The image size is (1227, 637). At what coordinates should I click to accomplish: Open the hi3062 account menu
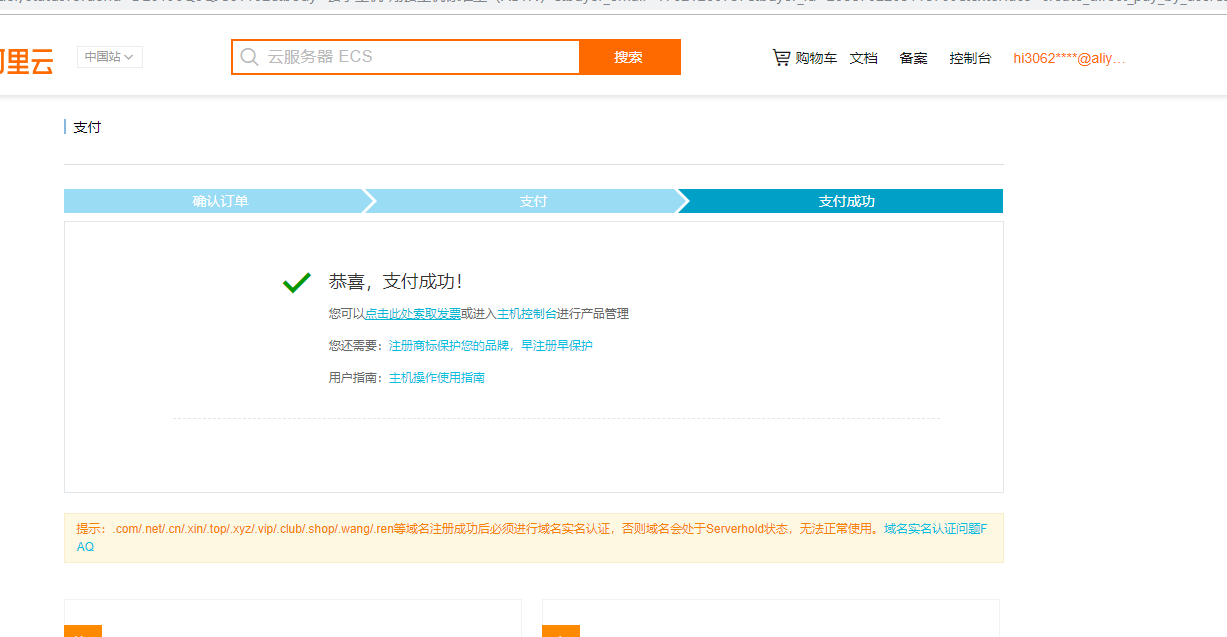[x=1068, y=58]
